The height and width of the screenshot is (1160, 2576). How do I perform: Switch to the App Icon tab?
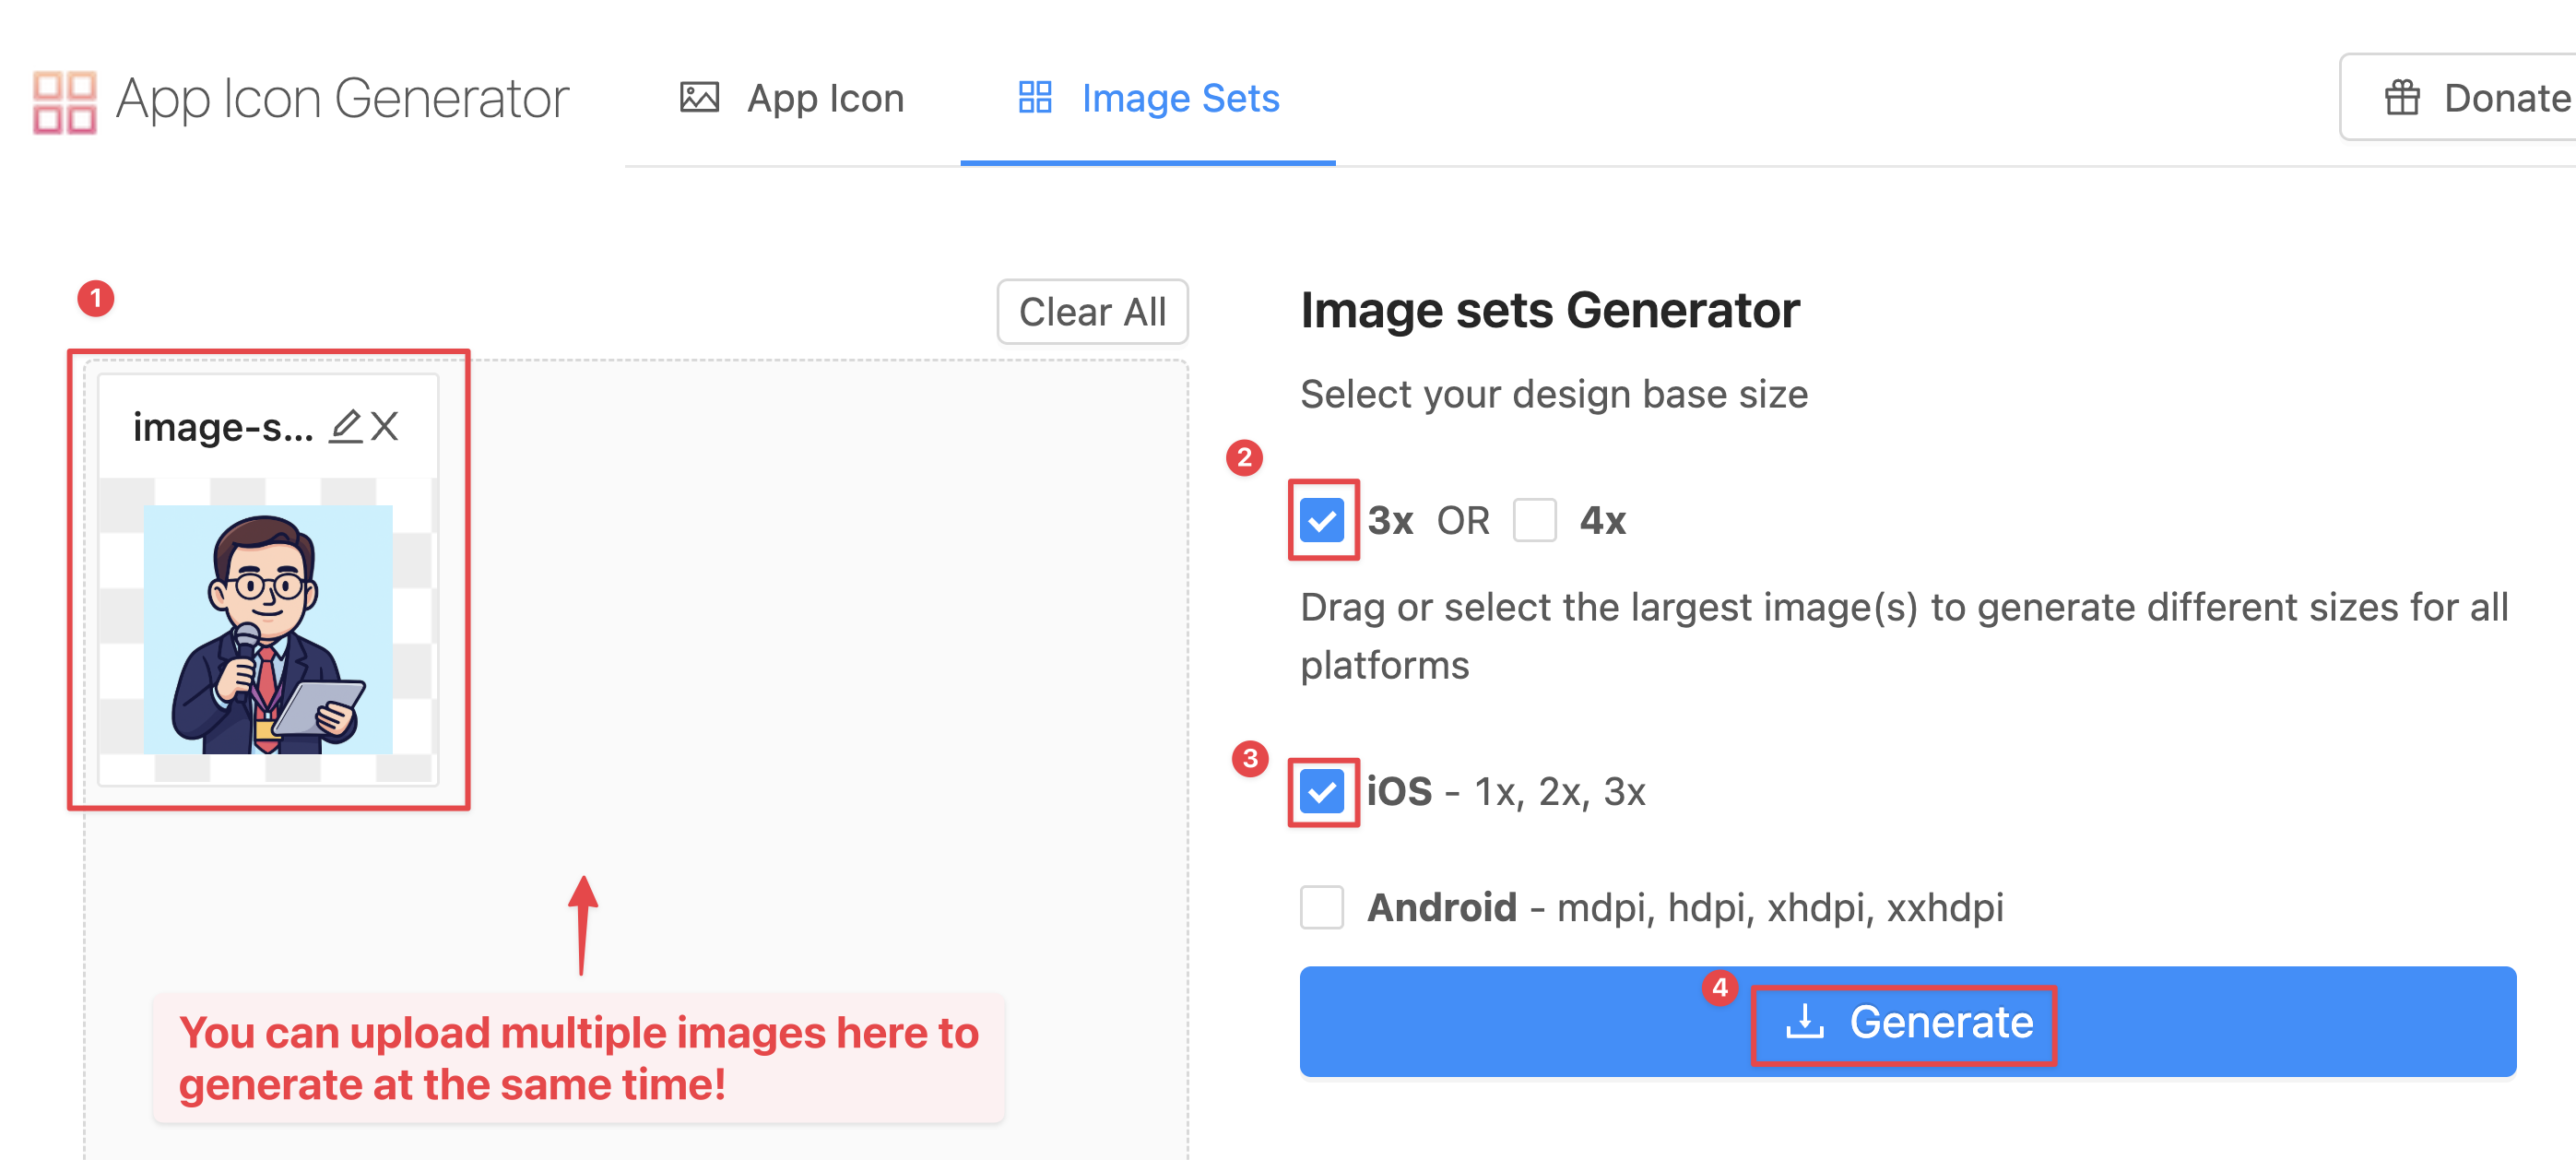coord(826,97)
